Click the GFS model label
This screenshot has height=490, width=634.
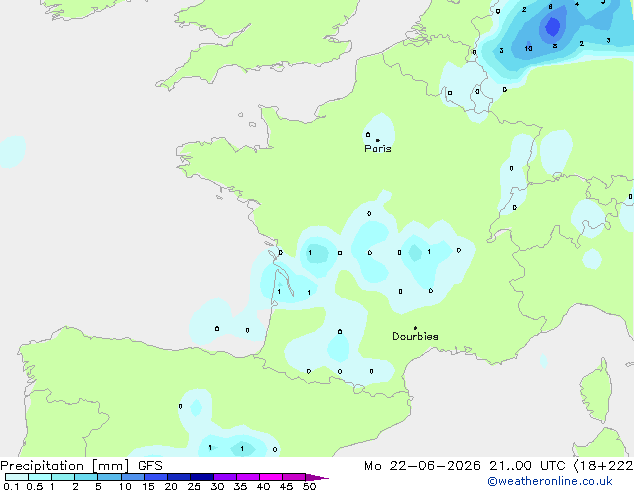coord(150,466)
